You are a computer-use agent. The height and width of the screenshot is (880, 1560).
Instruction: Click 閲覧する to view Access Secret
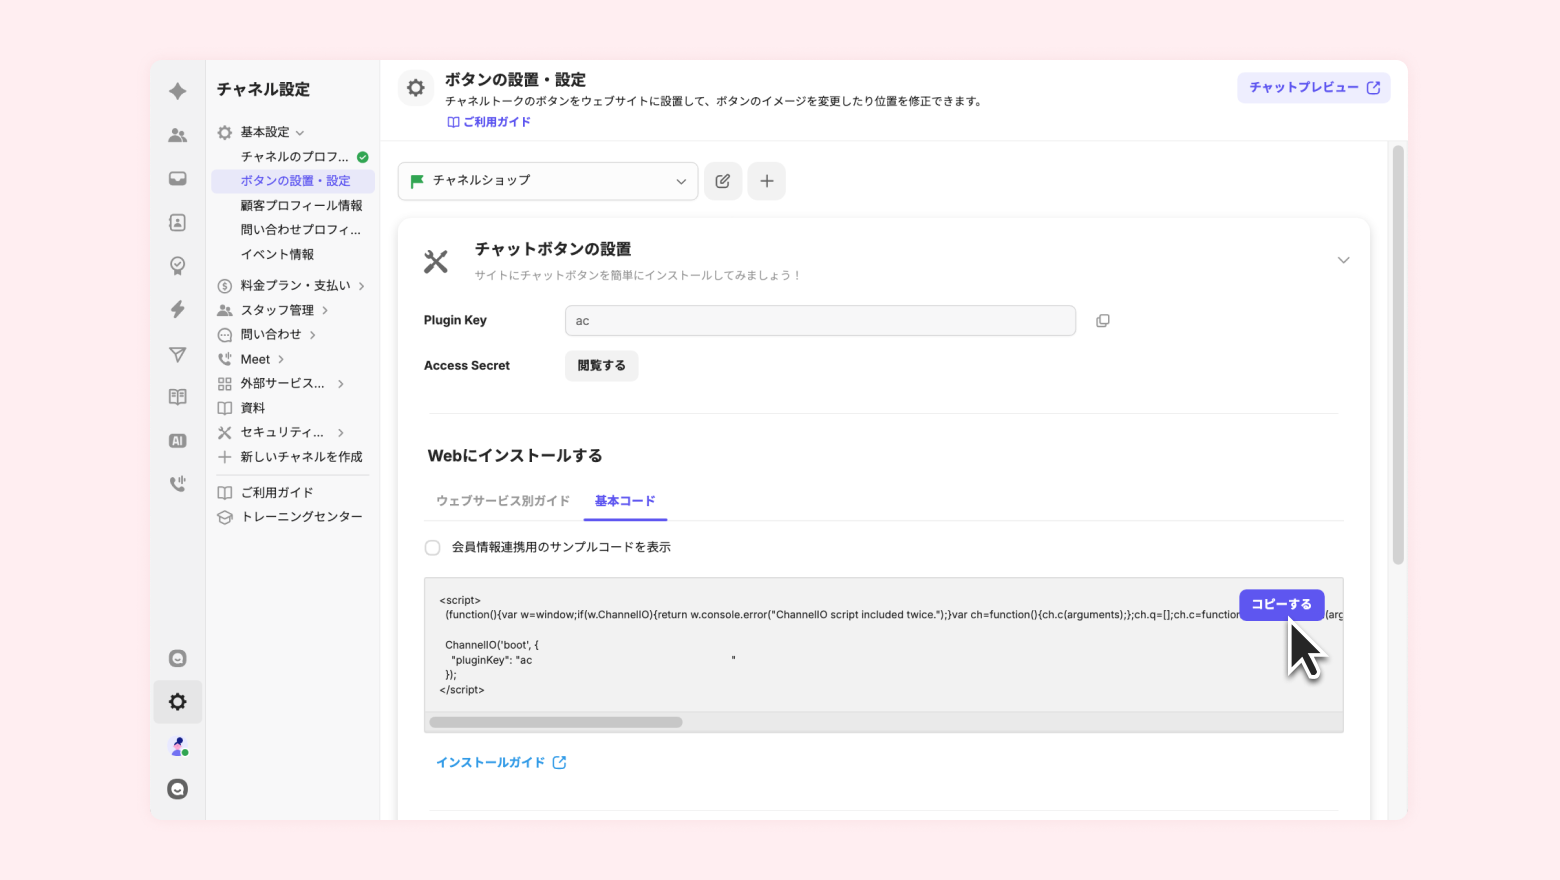(x=602, y=366)
